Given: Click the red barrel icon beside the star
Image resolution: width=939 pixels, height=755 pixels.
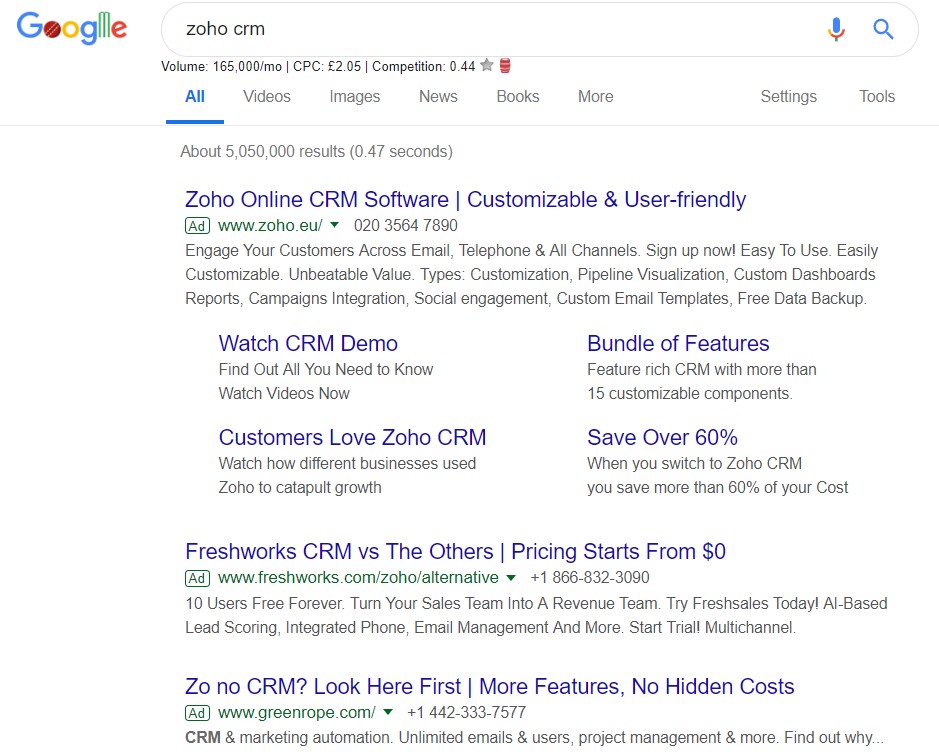Looking at the screenshot, I should point(505,65).
